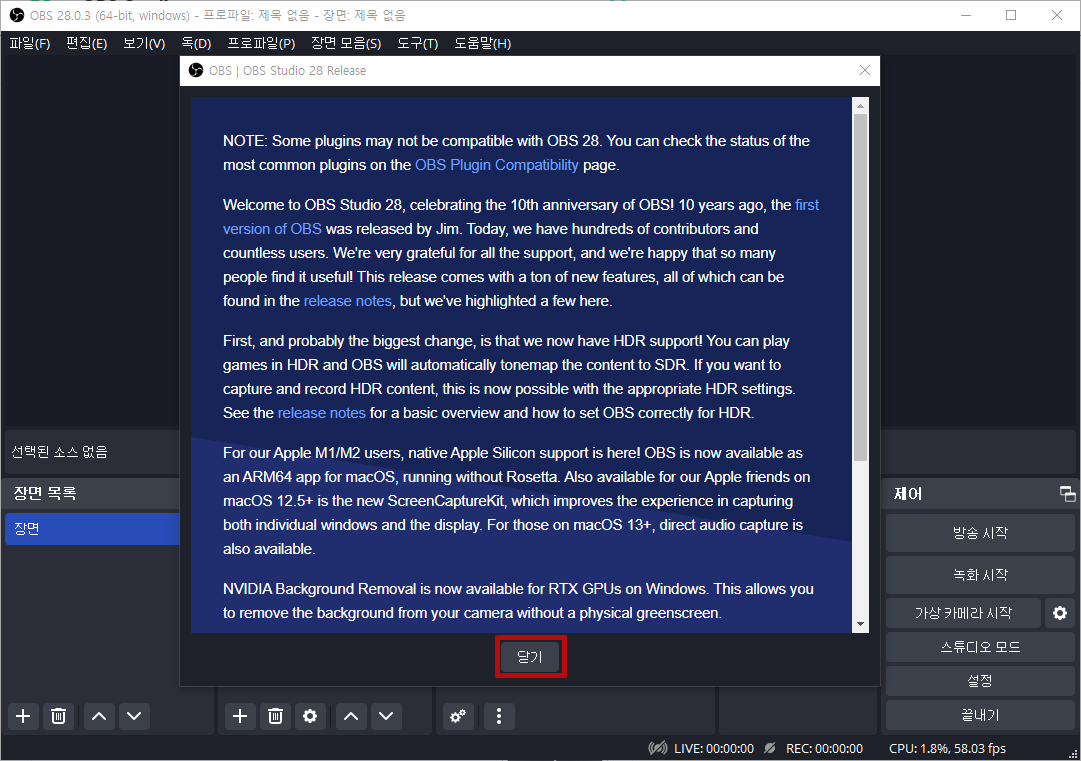
Task: Open OBS Plugin Compatibility link
Action: pos(496,165)
